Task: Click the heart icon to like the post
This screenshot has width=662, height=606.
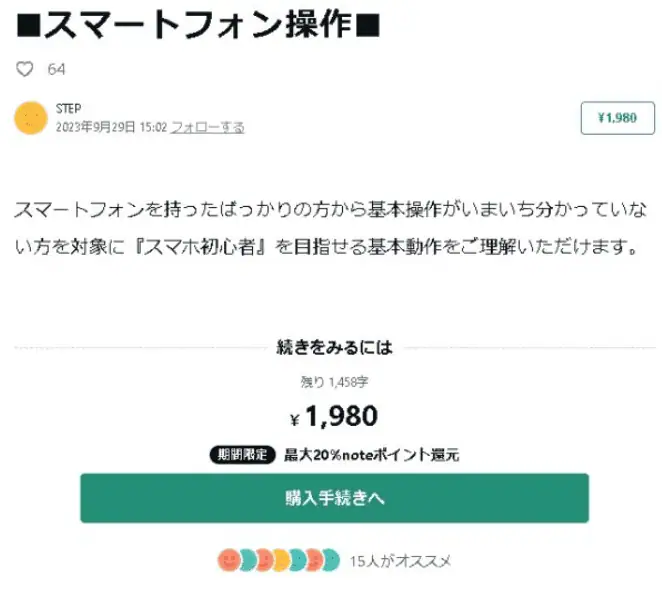Action: coord(25,69)
